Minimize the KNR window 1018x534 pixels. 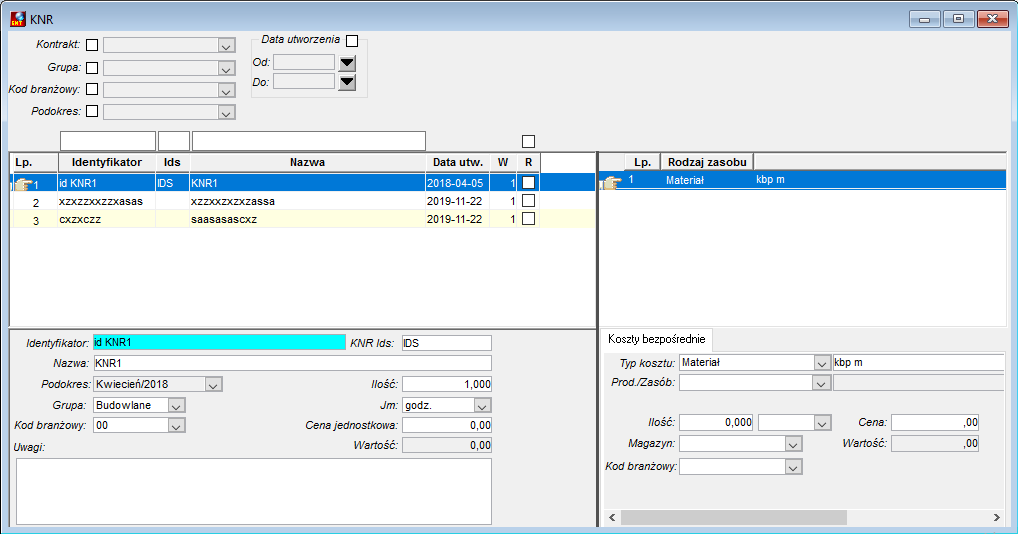pyautogui.click(x=925, y=19)
